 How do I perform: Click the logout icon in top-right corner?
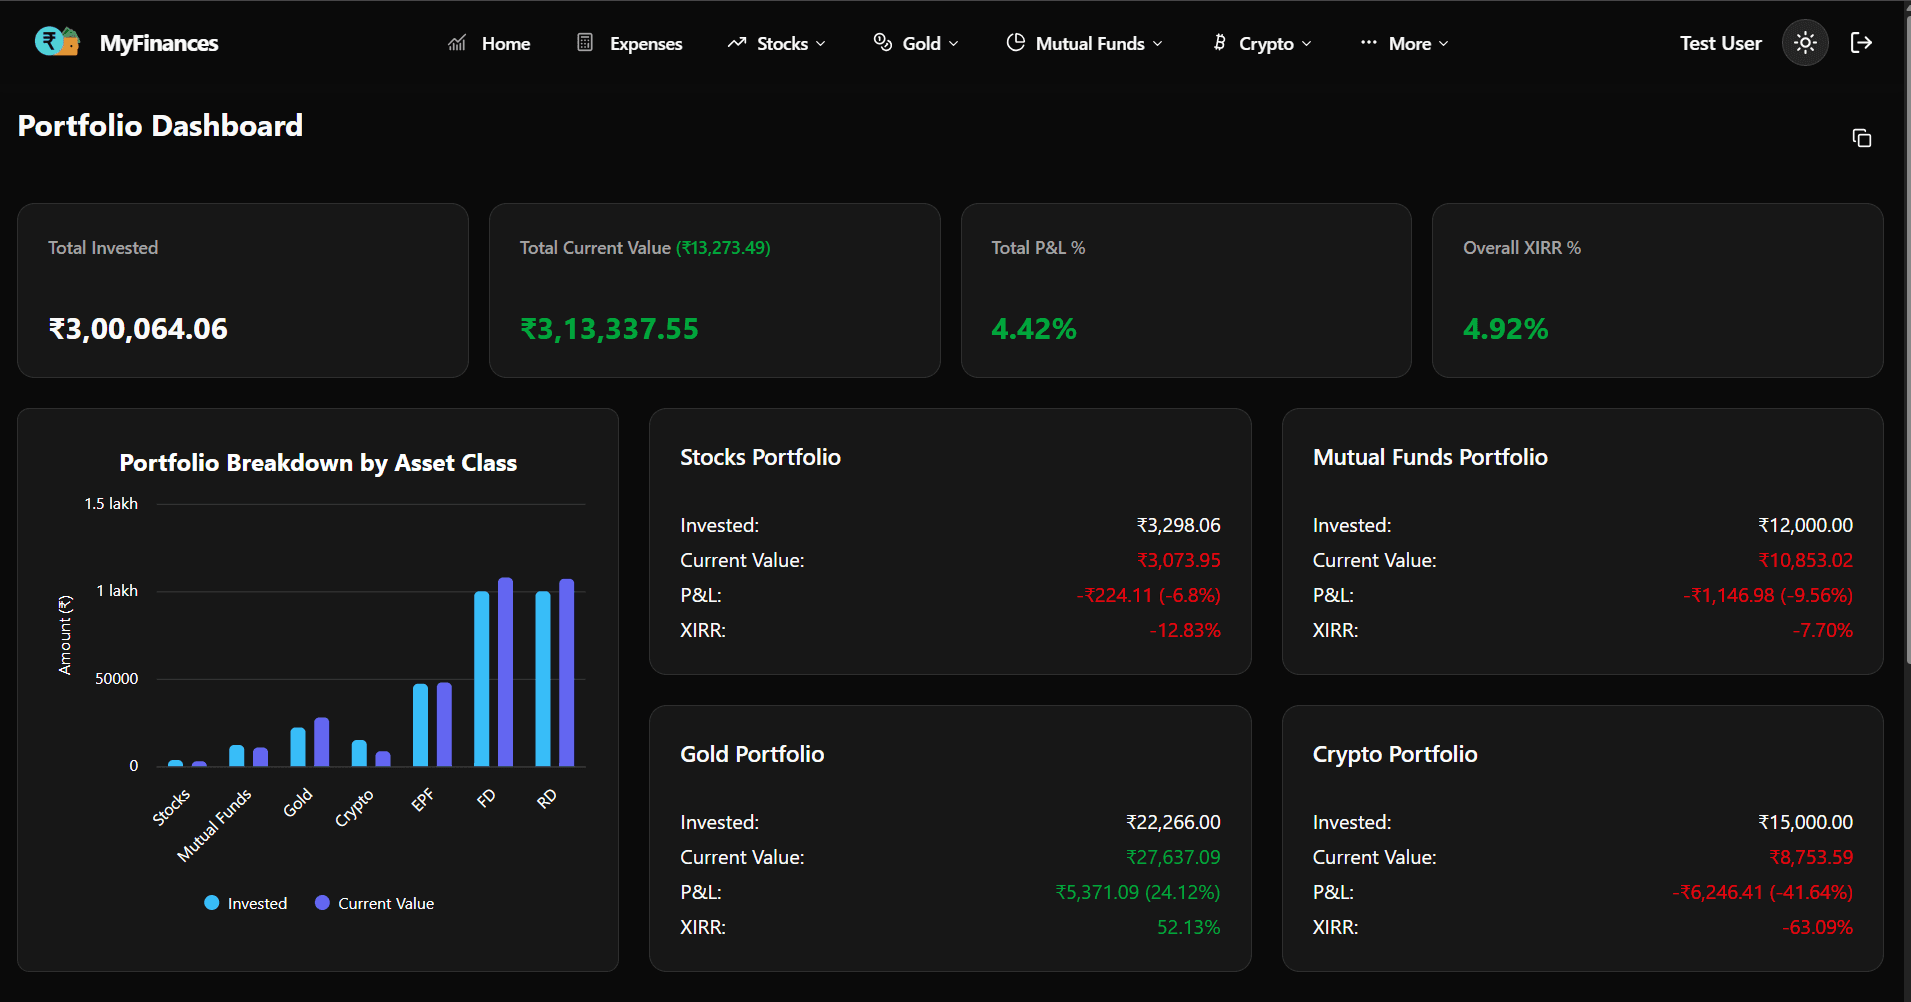point(1862,42)
